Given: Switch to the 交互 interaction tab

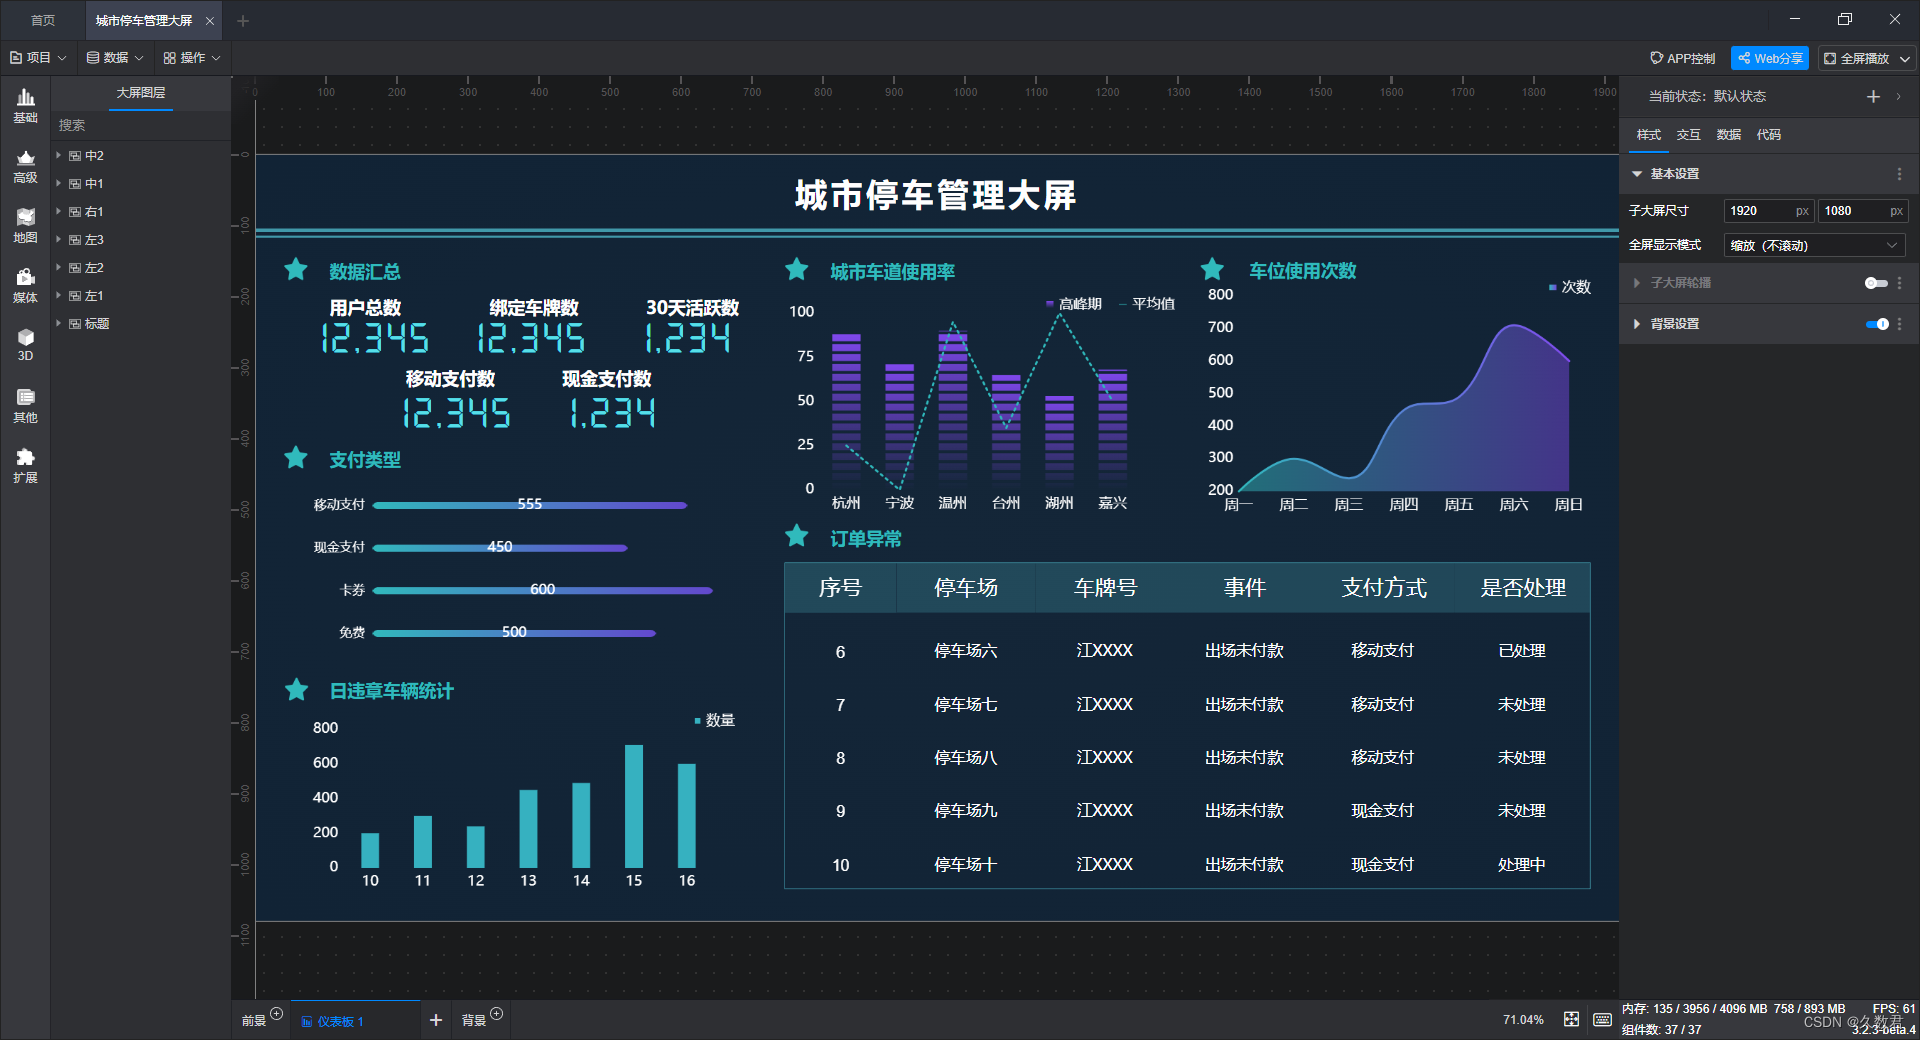Looking at the screenshot, I should 1689,134.
